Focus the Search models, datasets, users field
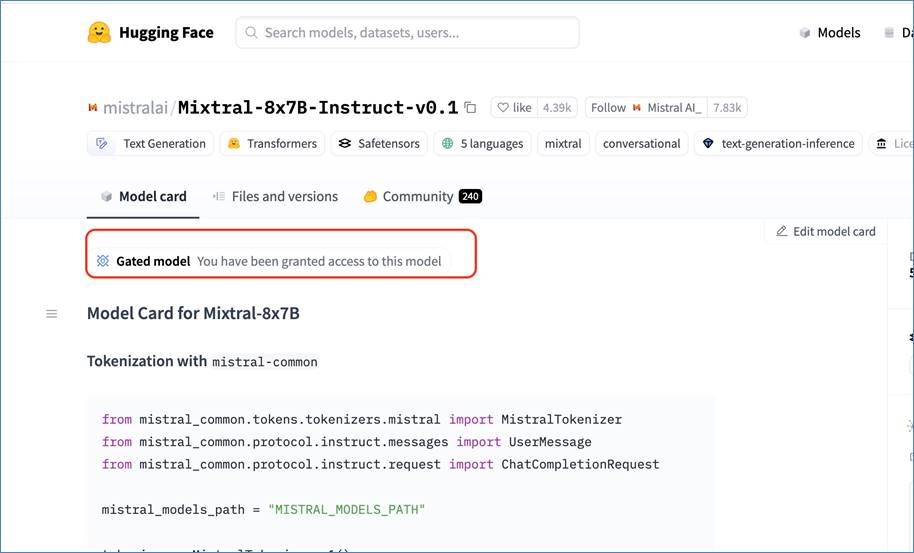Image resolution: width=914 pixels, height=553 pixels. click(x=407, y=33)
